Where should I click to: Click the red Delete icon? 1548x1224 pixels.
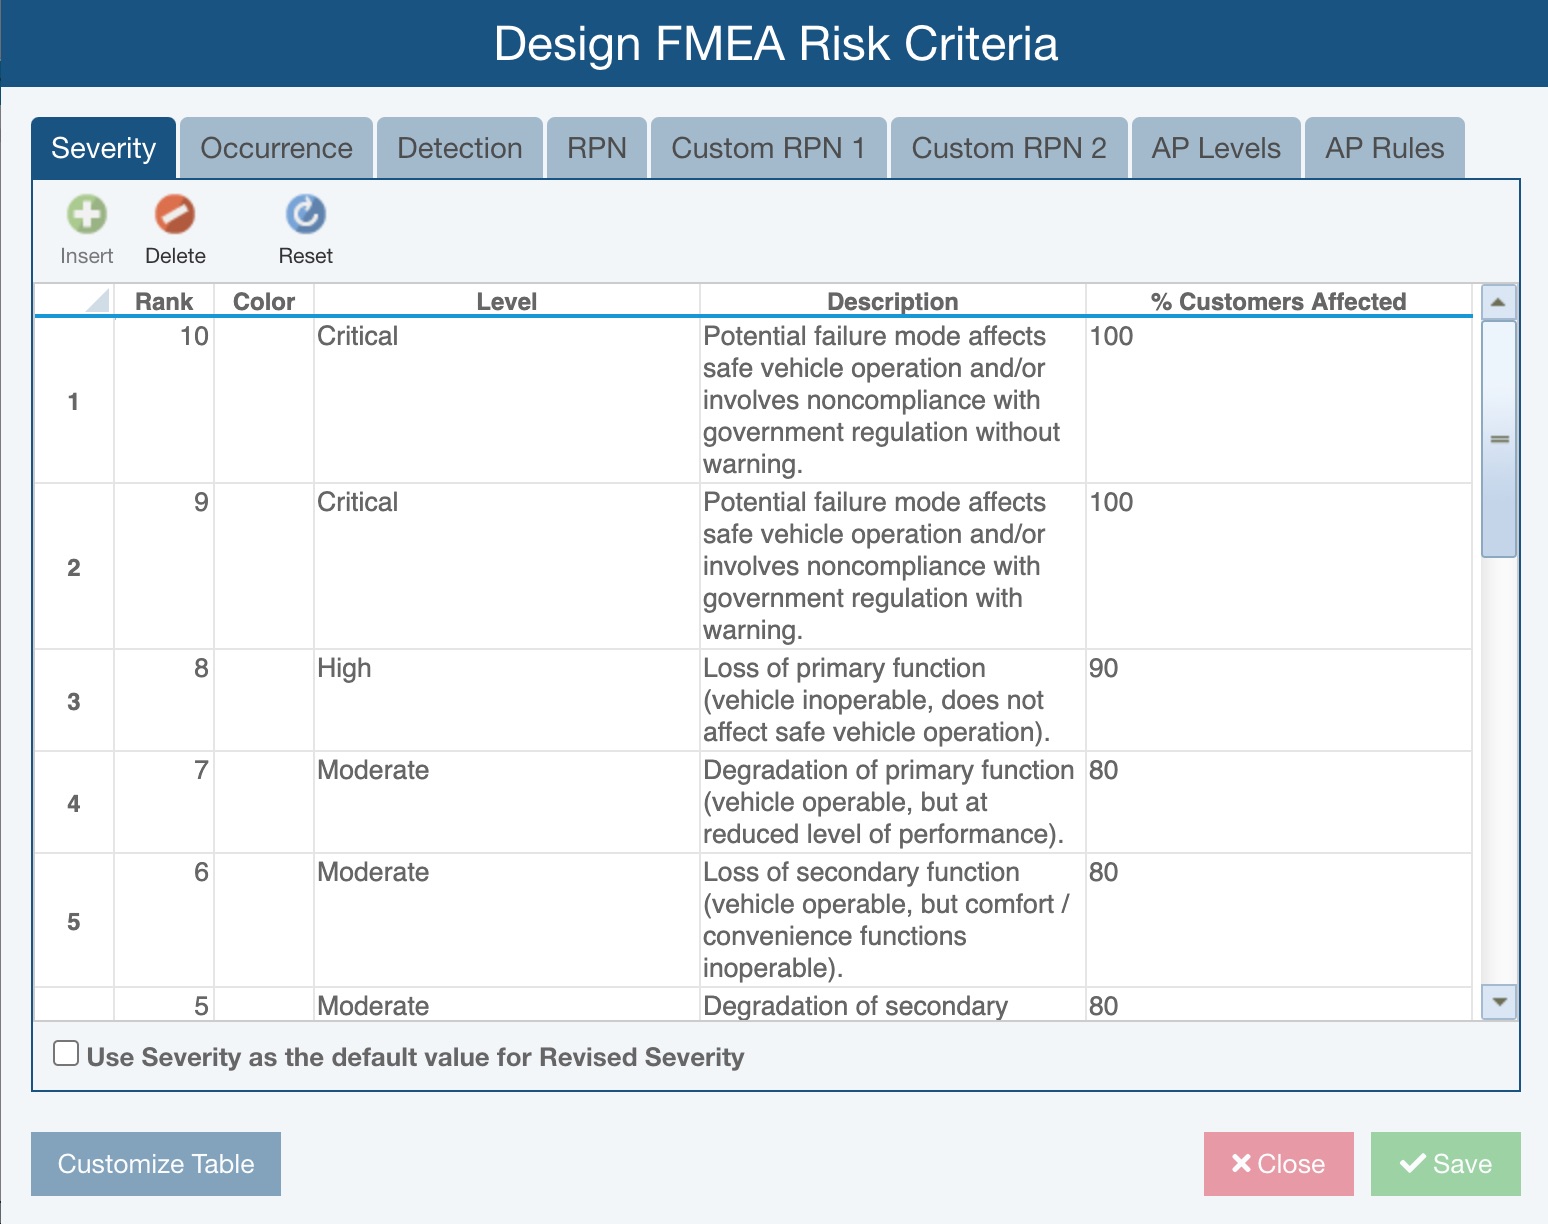(175, 215)
